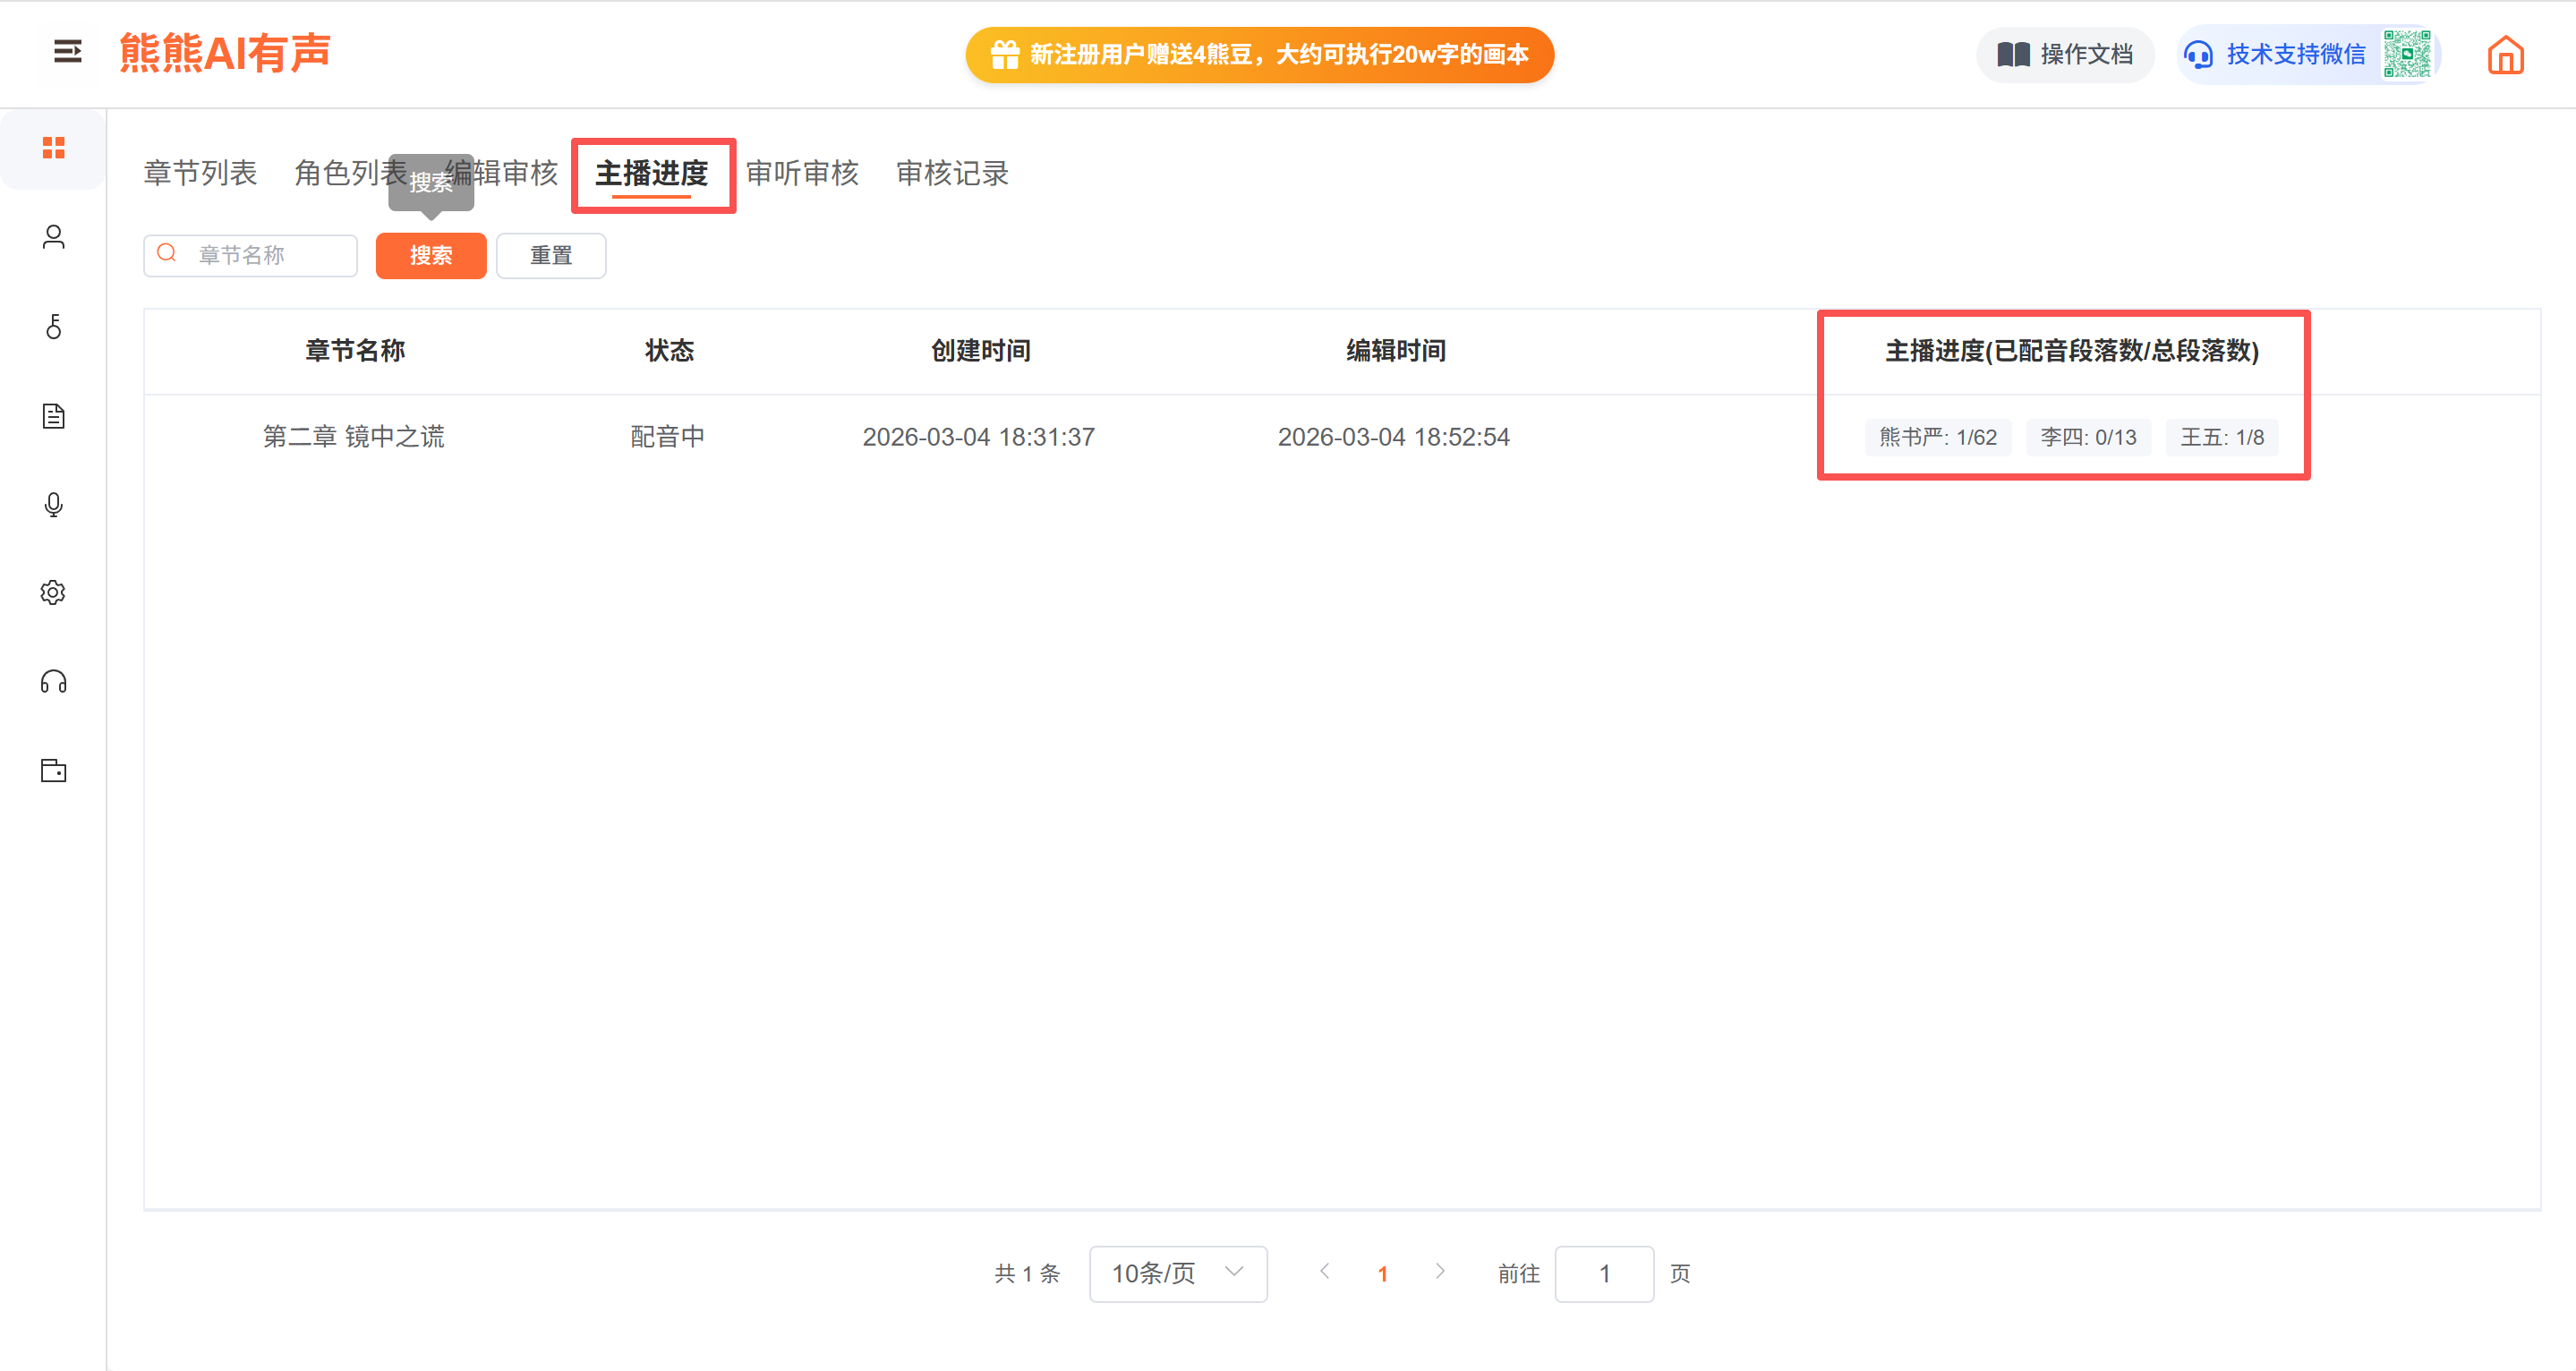This screenshot has height=1371, width=2576.
Task: Open settings gear icon in sidebar
Action: tap(53, 593)
